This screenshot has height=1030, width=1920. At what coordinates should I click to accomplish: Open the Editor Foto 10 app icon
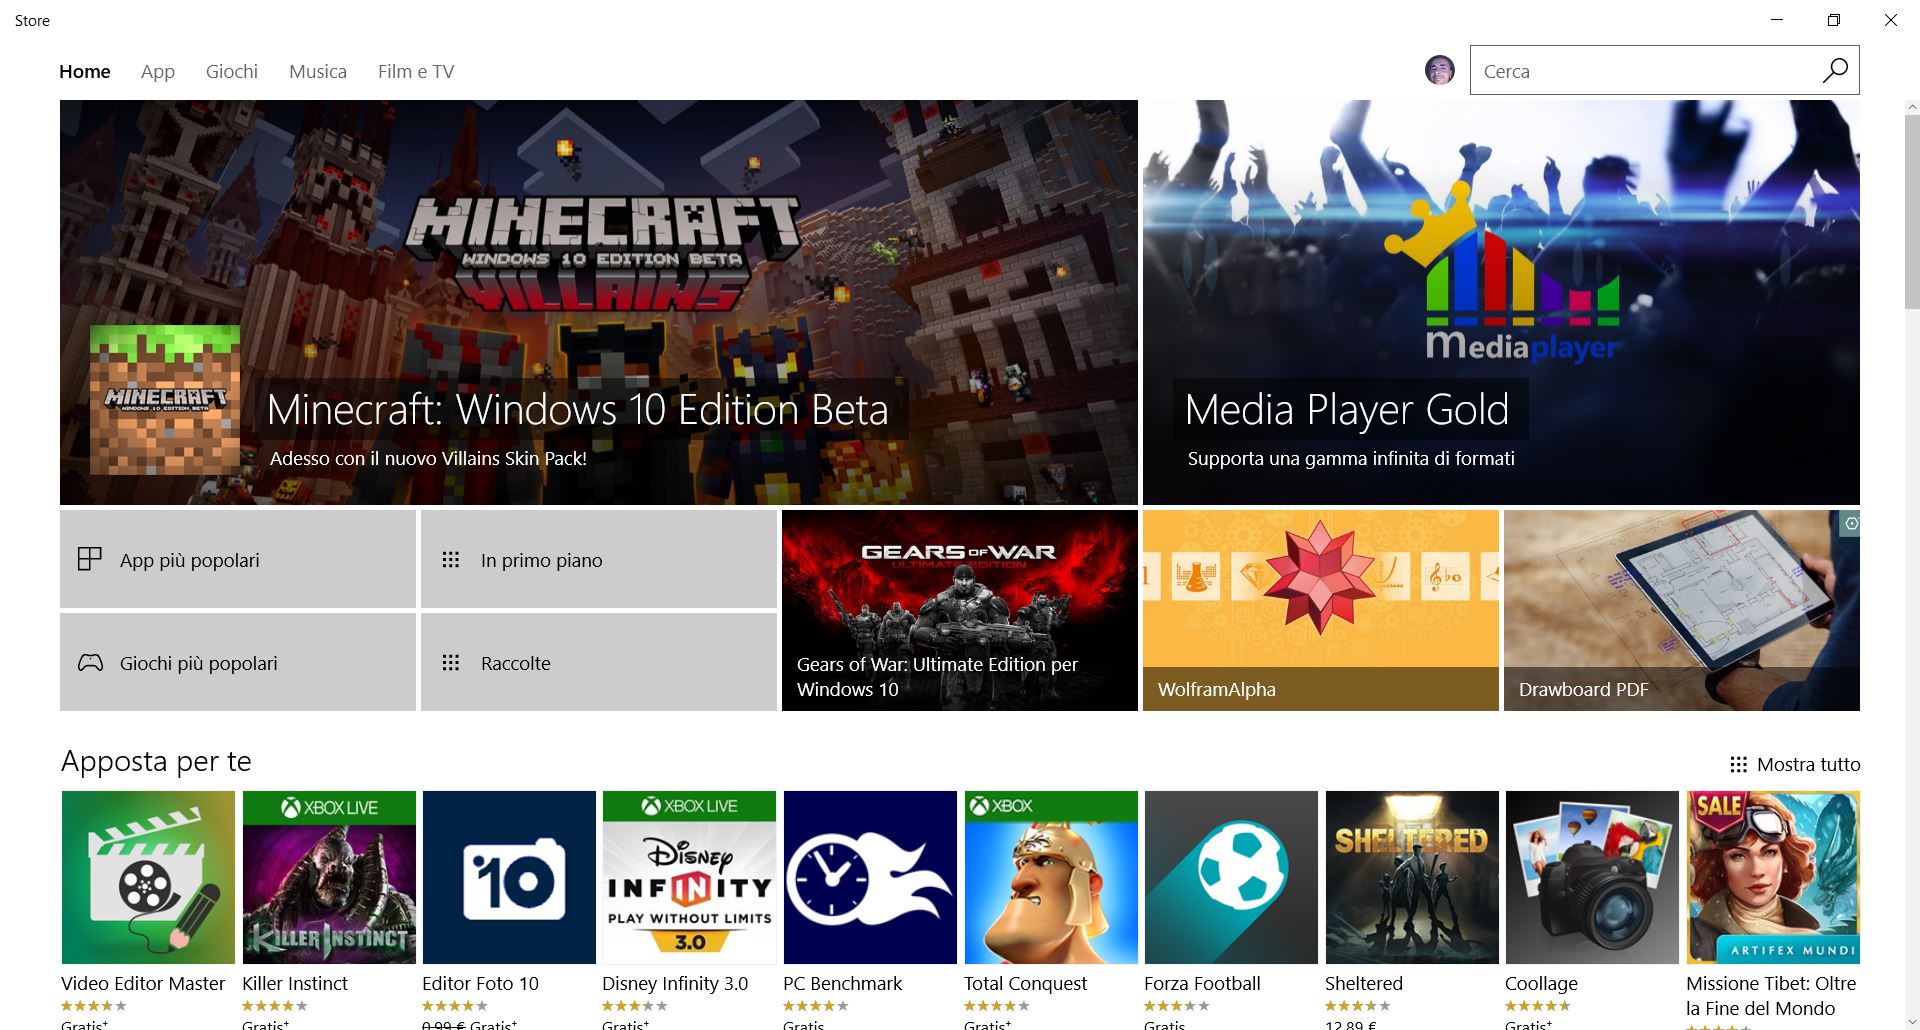pyautogui.click(x=509, y=877)
